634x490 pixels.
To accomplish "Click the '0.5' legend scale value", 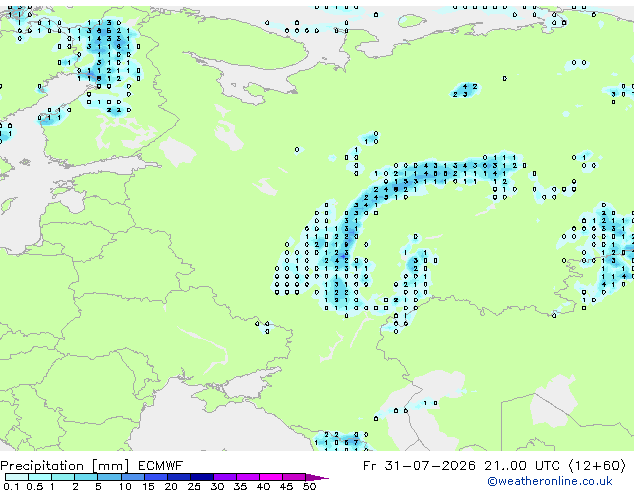I will click(x=34, y=486).
